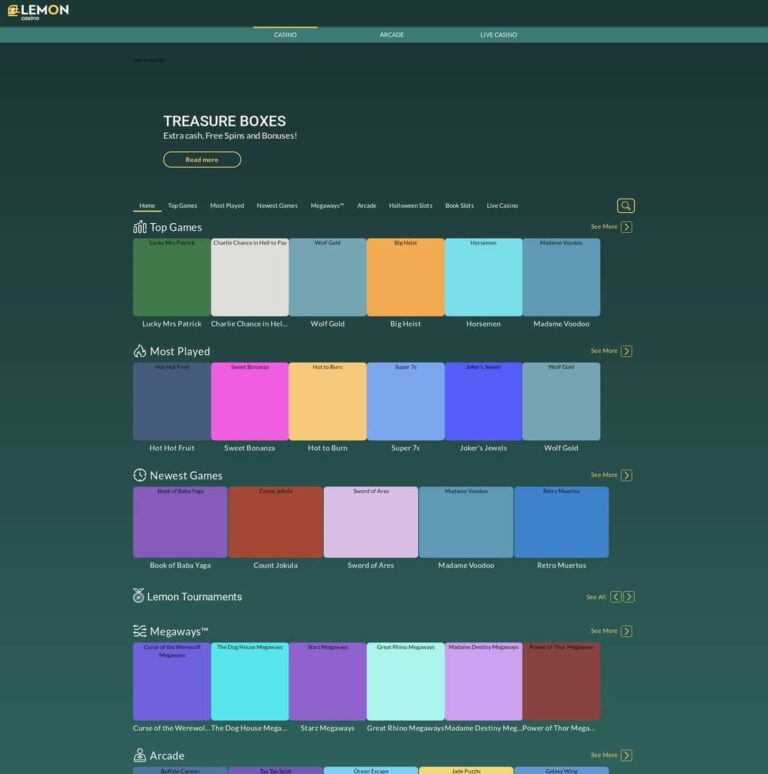This screenshot has height=774, width=768.
Task: Click See More for Newest Games
Action: click(604, 475)
